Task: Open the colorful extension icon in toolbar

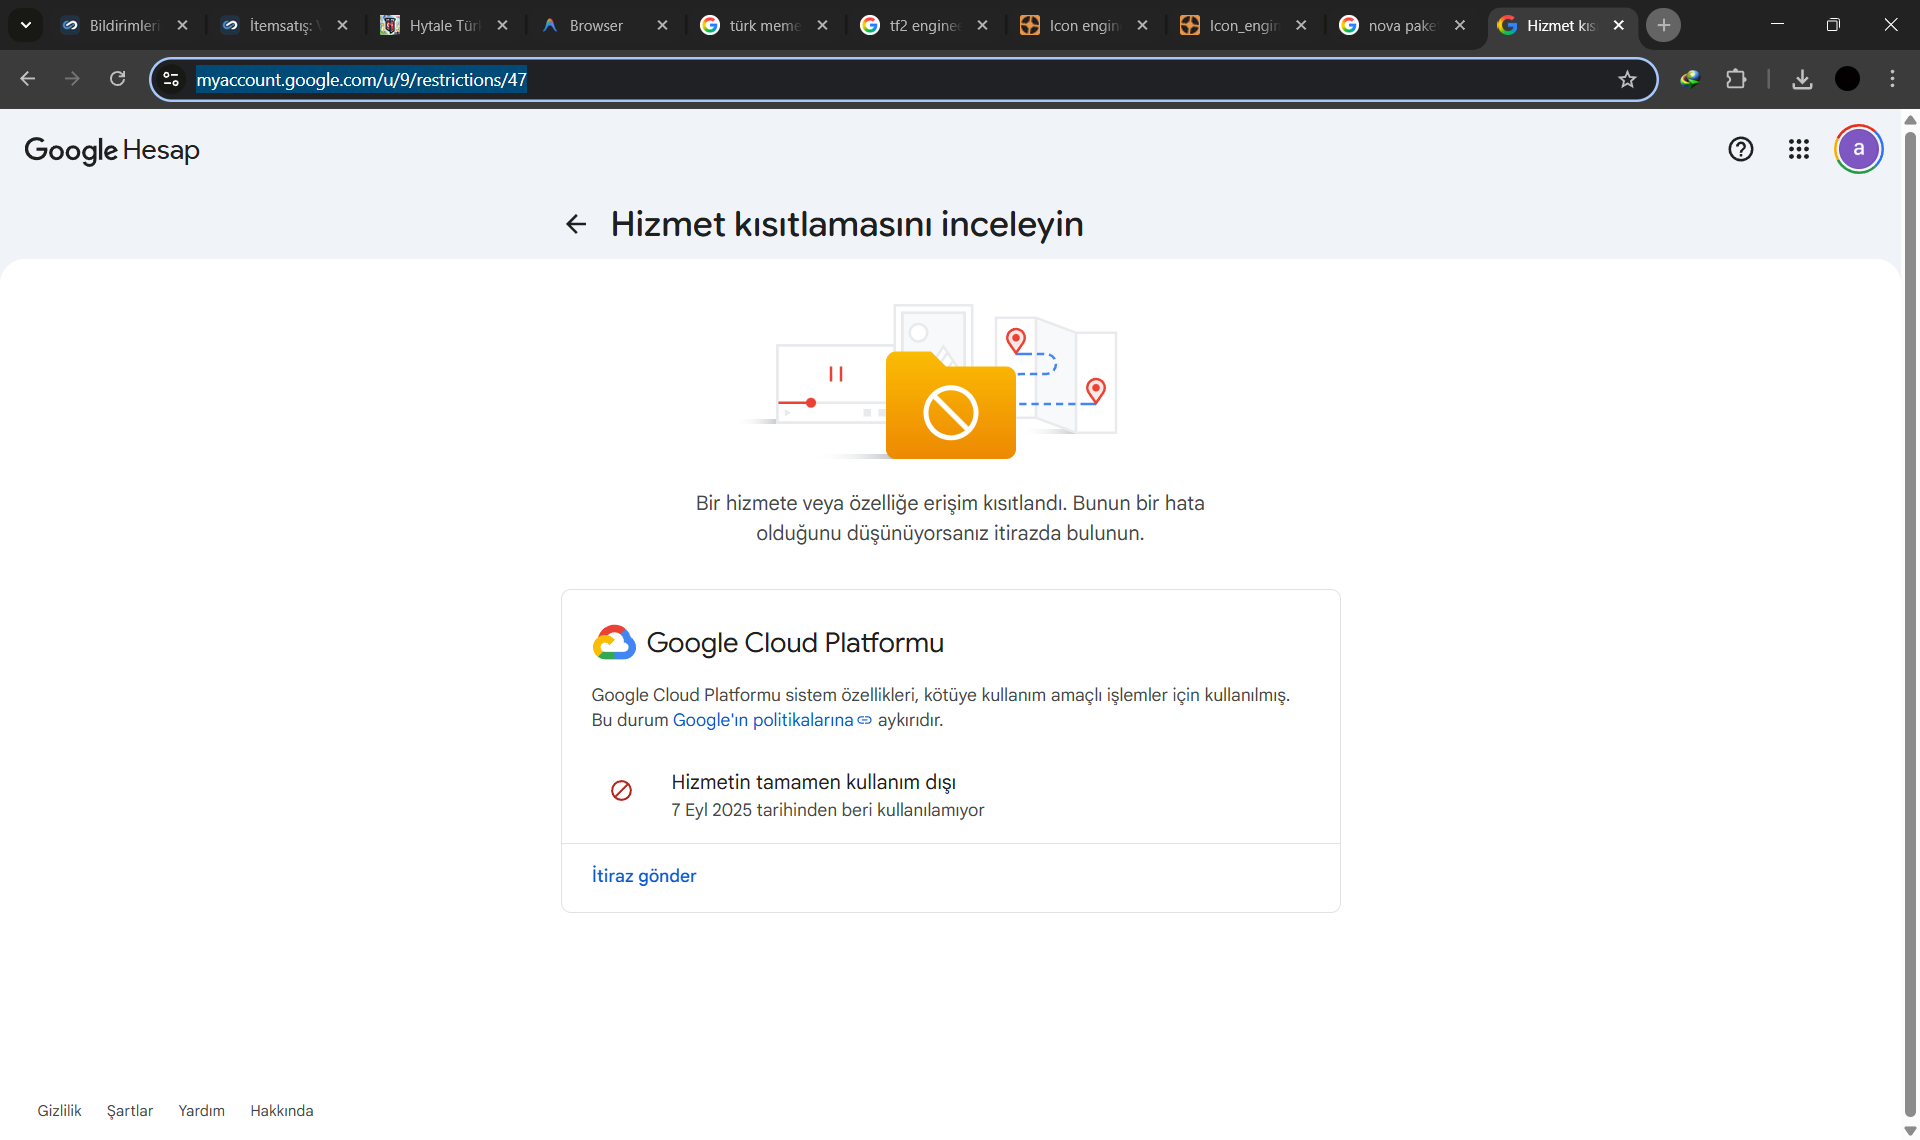Action: pos(1690,79)
